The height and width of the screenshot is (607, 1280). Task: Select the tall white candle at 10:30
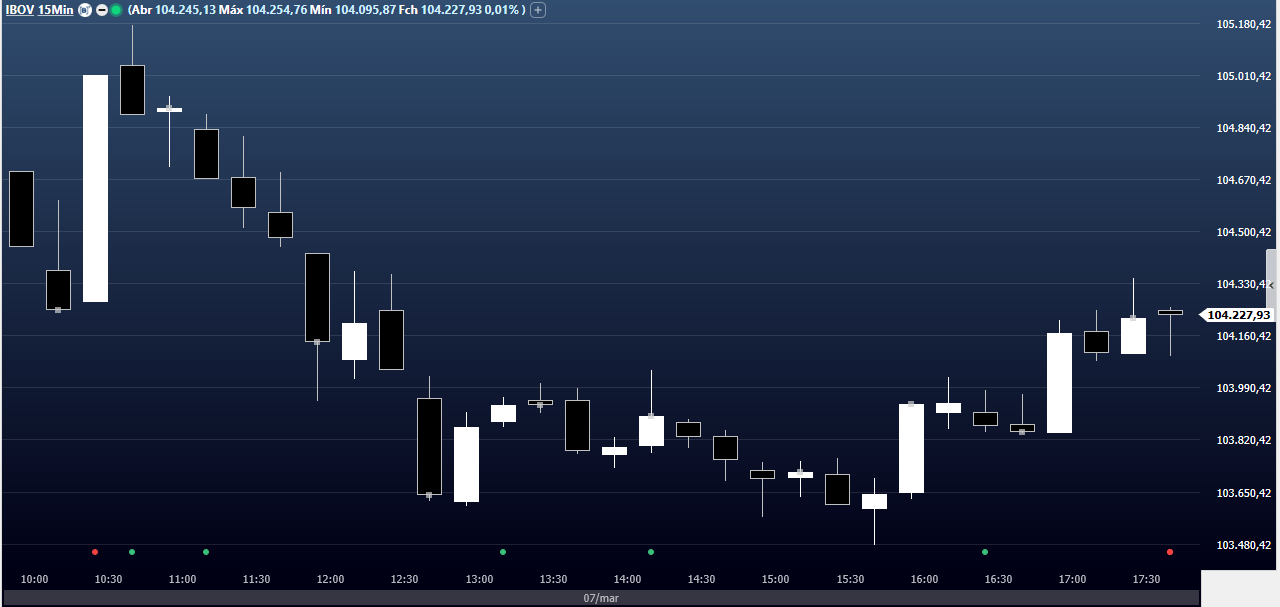point(95,188)
